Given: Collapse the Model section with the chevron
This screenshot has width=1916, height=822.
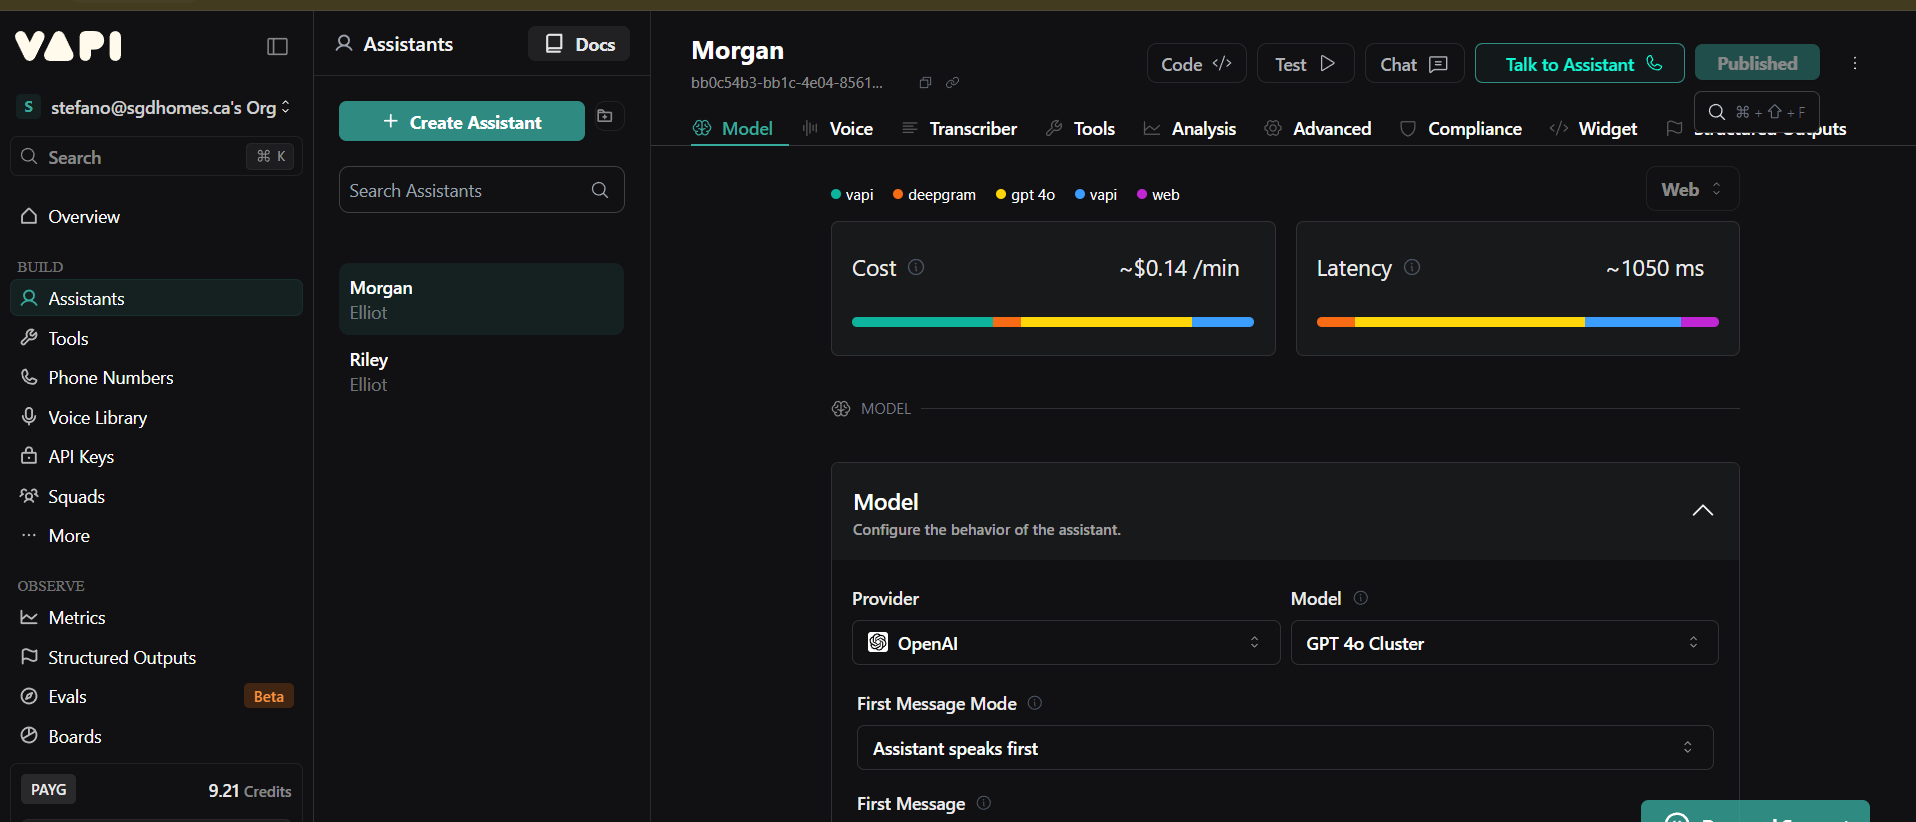Looking at the screenshot, I should [1702, 511].
